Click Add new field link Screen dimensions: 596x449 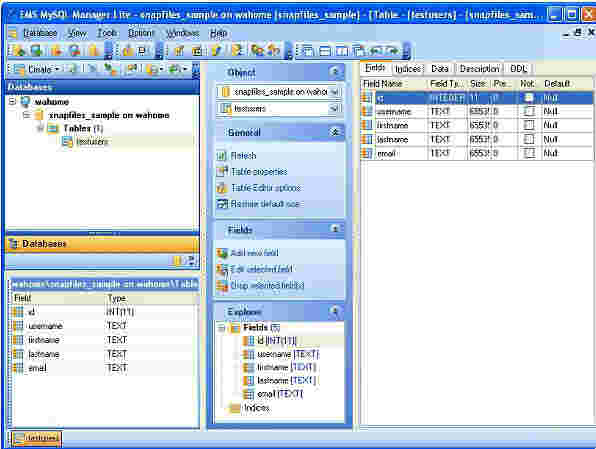pyautogui.click(x=254, y=253)
